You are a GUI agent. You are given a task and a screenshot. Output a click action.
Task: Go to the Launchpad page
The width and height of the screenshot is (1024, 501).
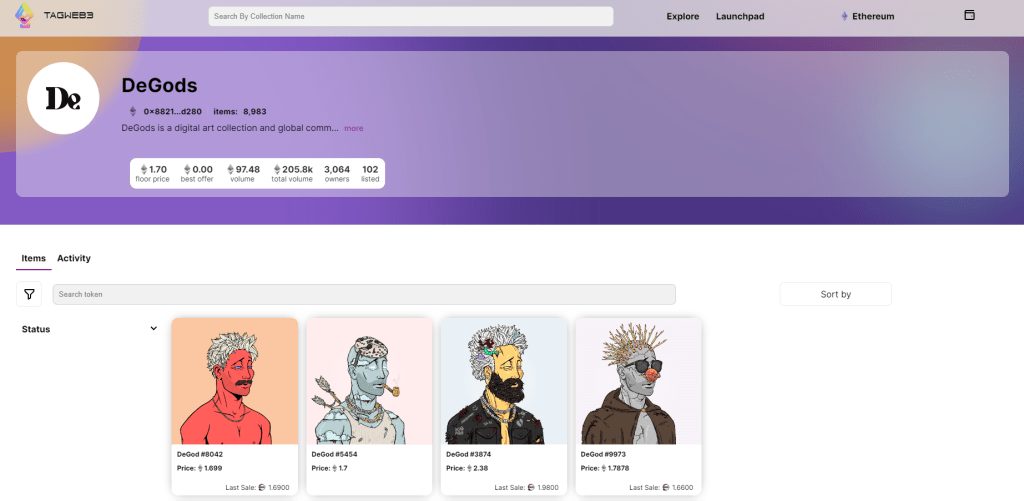click(740, 16)
